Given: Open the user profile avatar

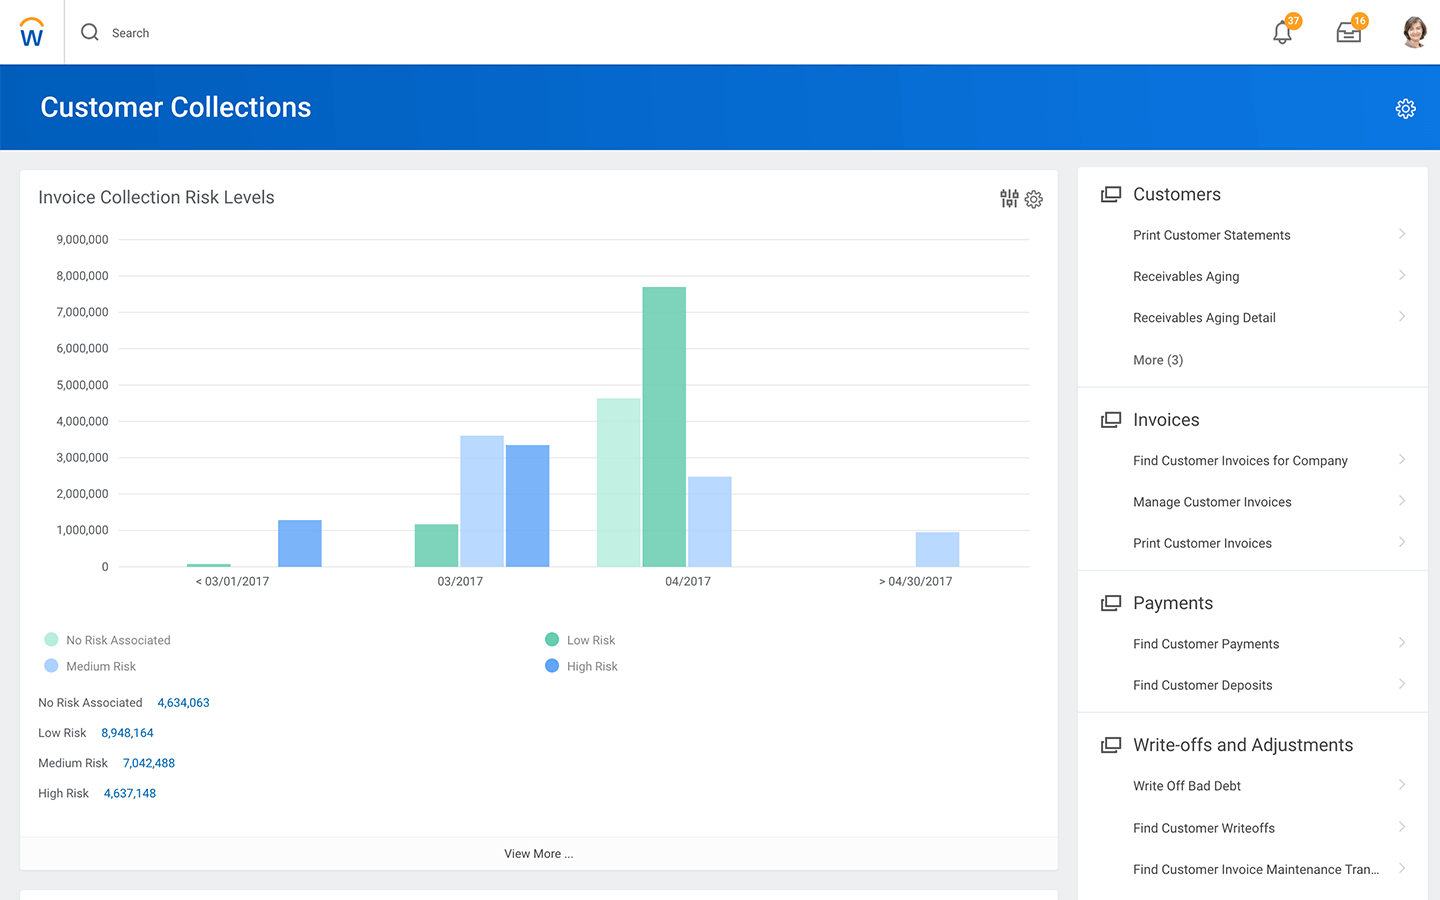Looking at the screenshot, I should click(1414, 33).
